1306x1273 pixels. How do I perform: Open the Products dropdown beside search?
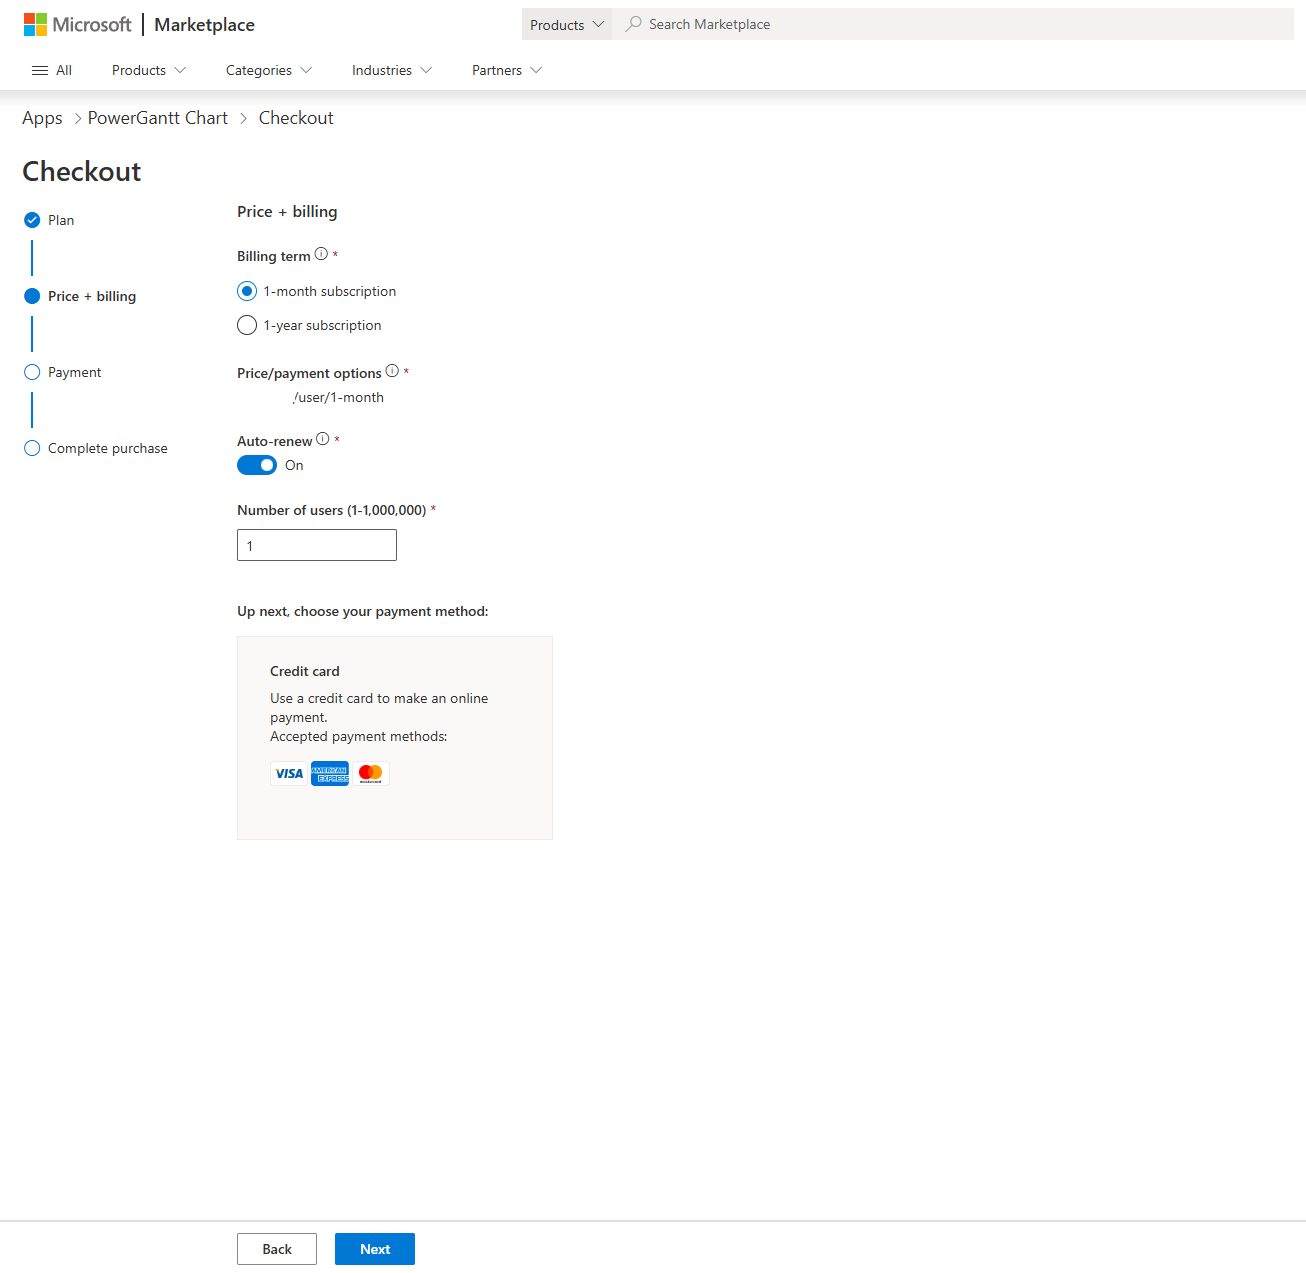566,24
